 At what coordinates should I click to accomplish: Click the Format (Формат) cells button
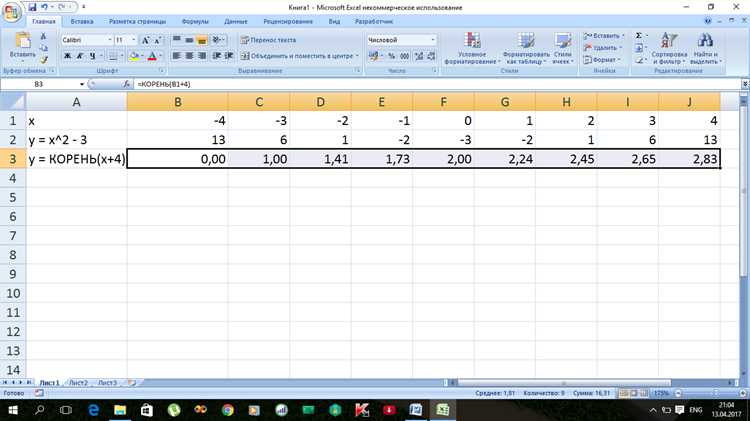(x=602, y=60)
